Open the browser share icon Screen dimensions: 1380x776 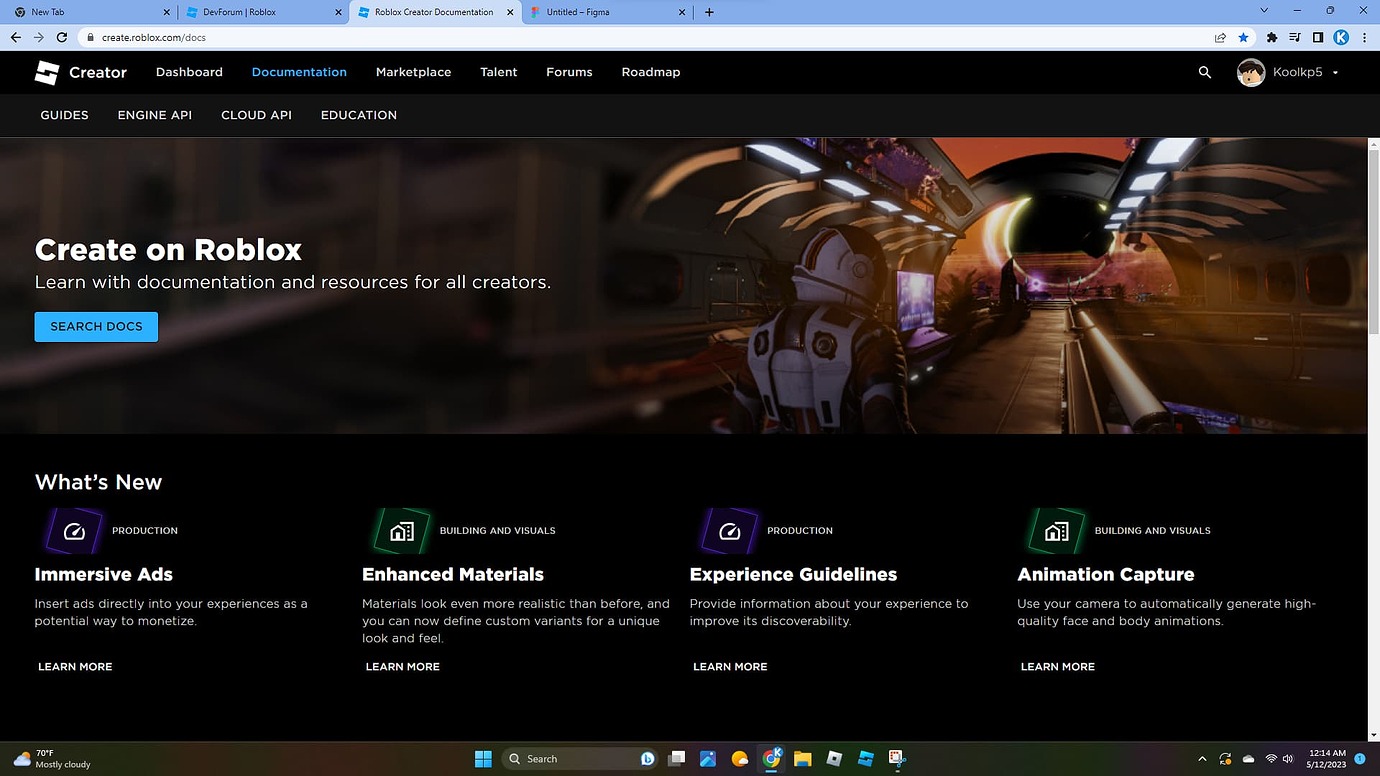[x=1220, y=37]
